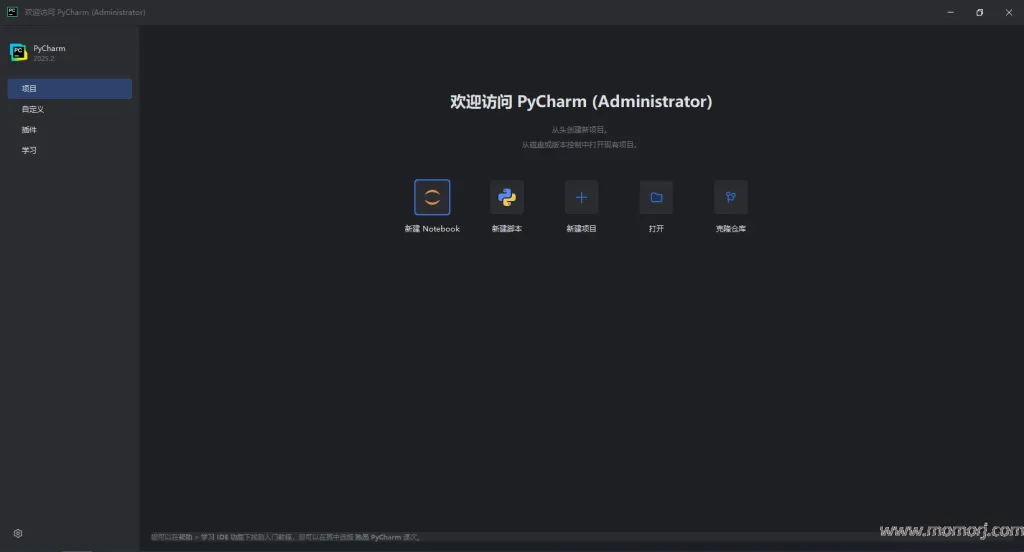
Task: Click the version number 2025.2 text
Action: 44,59
